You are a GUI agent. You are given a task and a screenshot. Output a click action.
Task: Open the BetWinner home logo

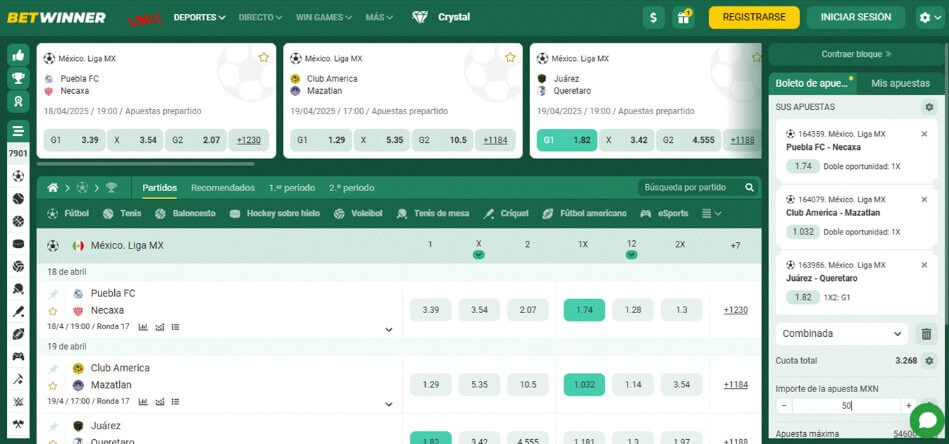56,18
